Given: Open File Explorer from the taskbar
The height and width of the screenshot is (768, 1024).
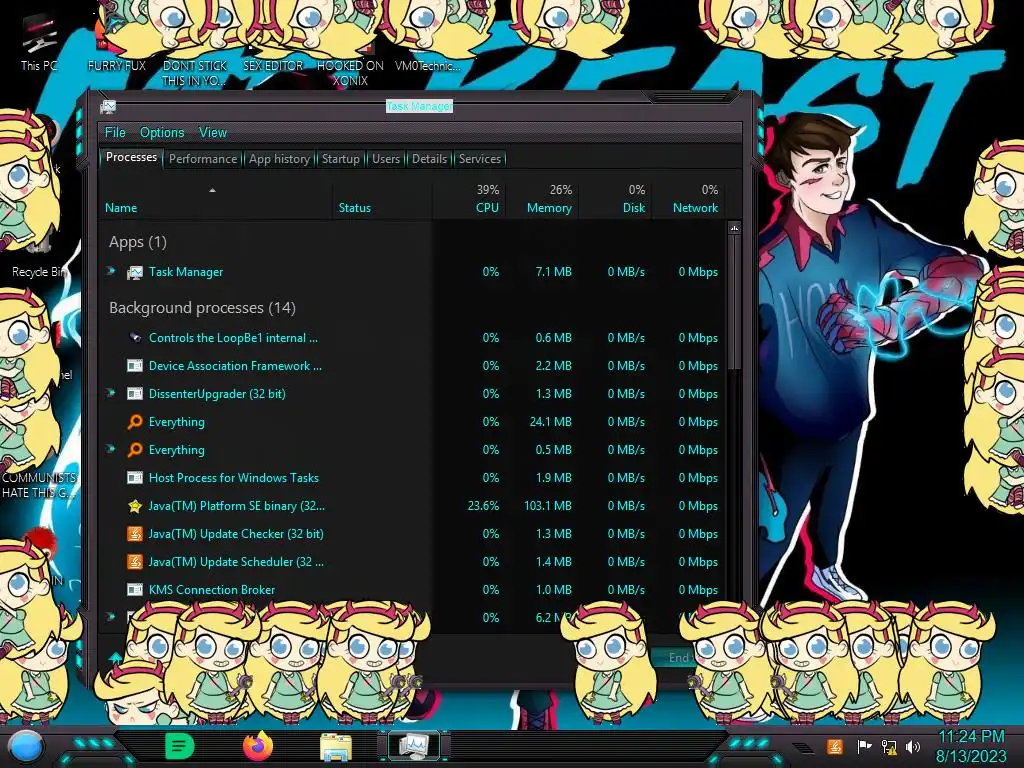Looking at the screenshot, I should click(x=336, y=747).
